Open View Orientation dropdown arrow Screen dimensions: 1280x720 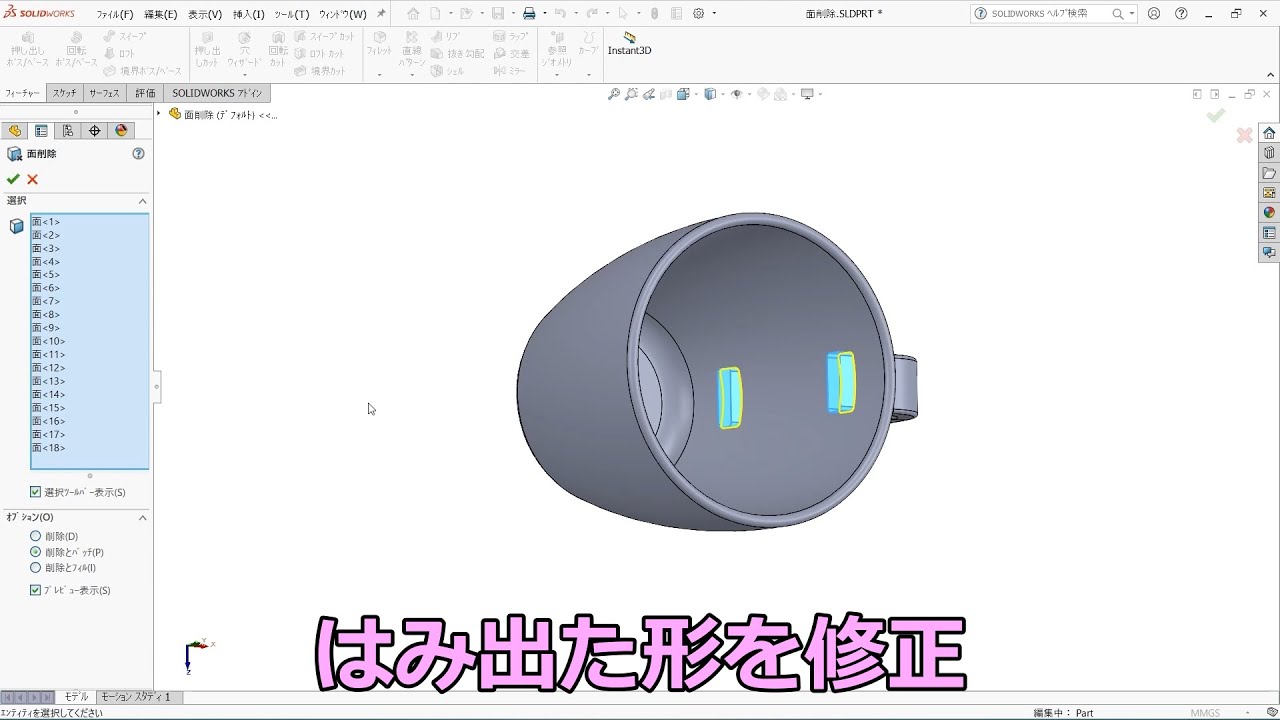[x=696, y=94]
